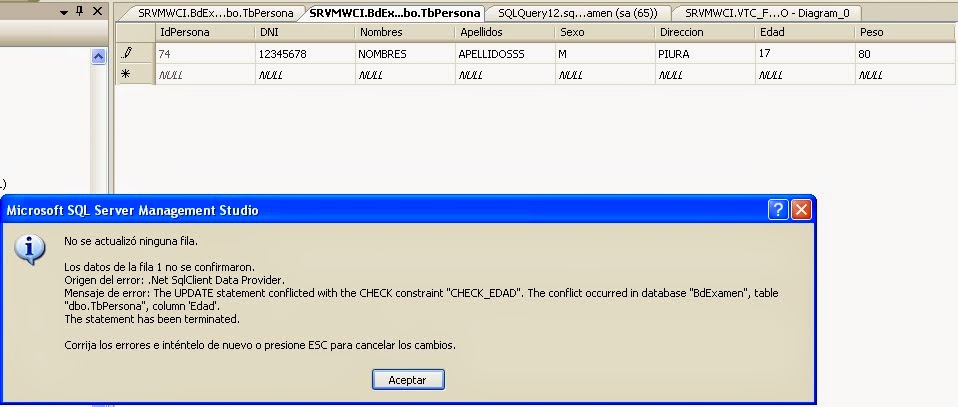Click the NULL cell under Nombres
This screenshot has width=958, height=407.
405,75
